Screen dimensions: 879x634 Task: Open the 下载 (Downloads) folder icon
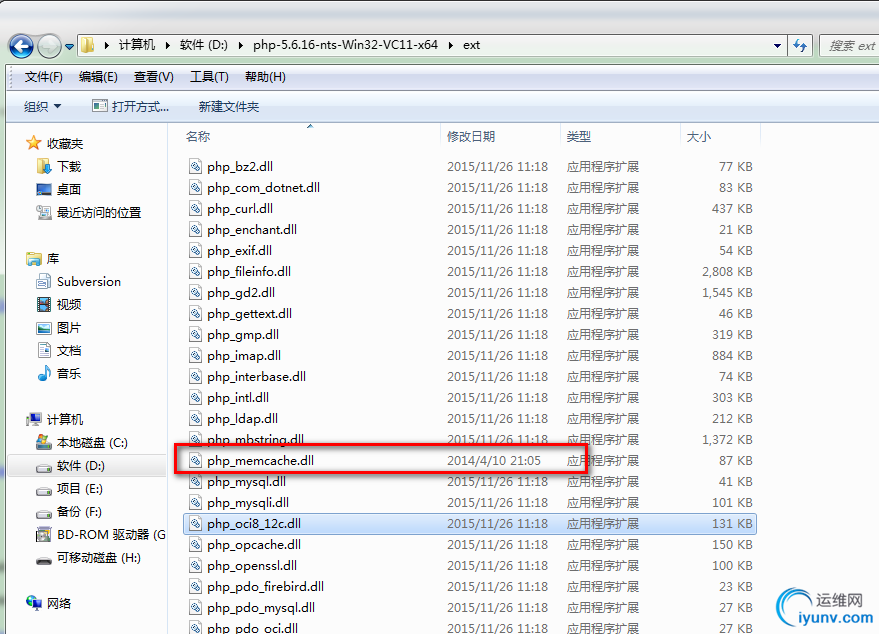pos(42,164)
